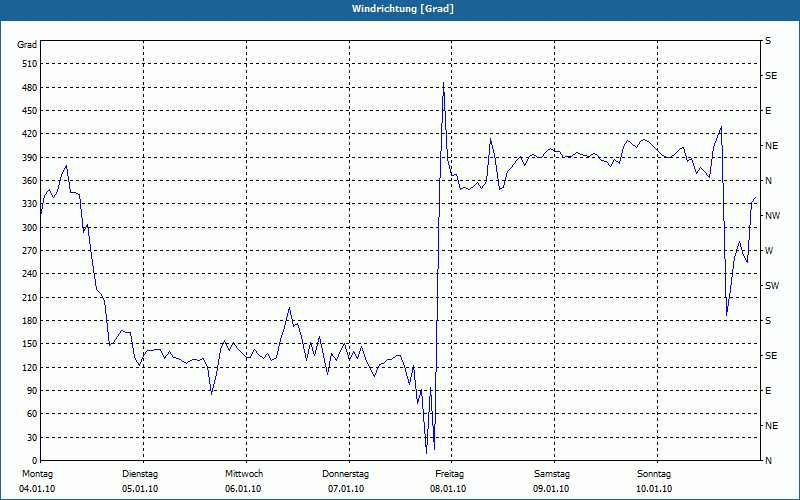Screen dimensions: 800x500
Task: Click the 360 y-axis value
Action: (30, 181)
